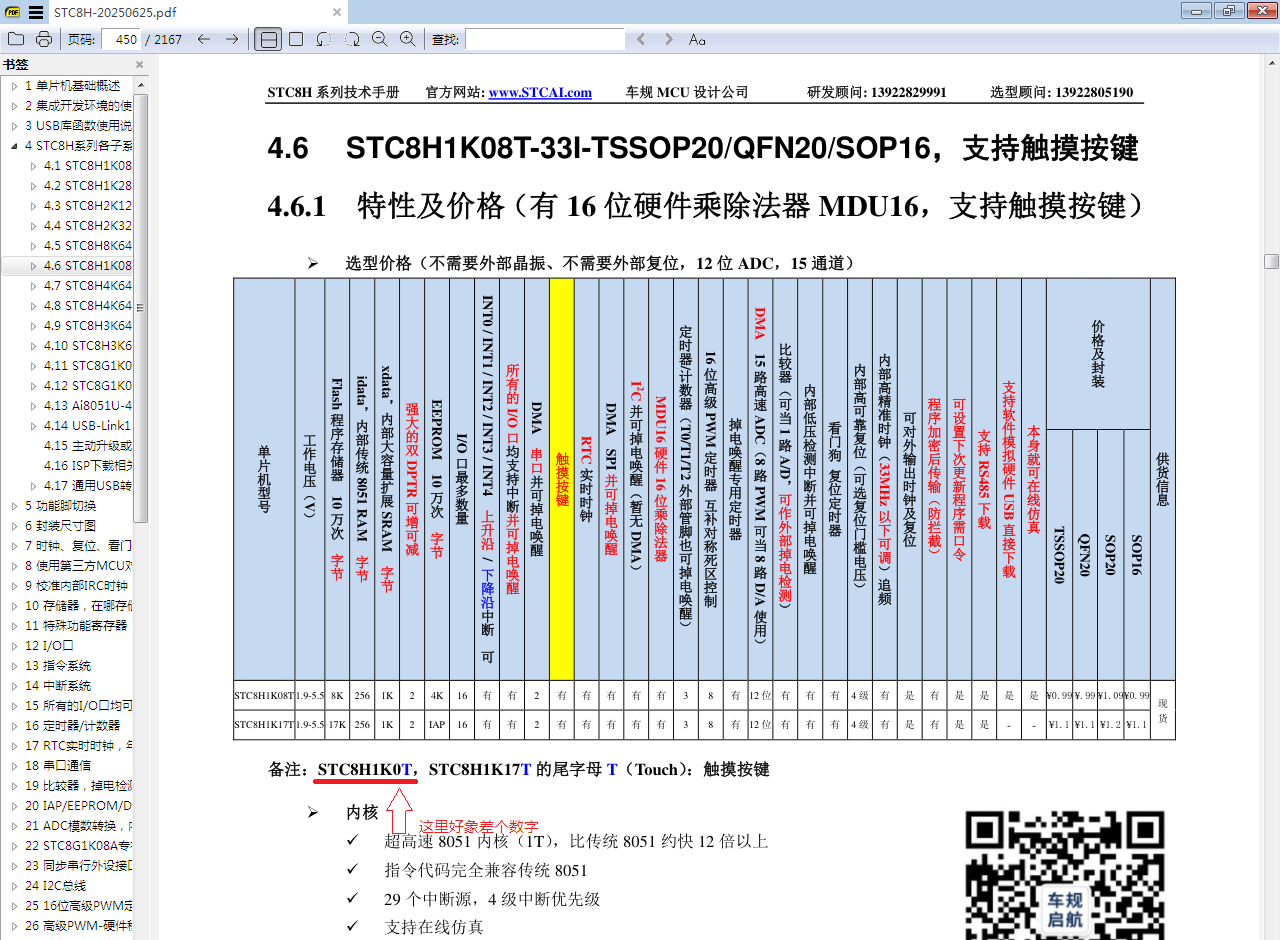Open bookmark 24 I2C总线
This screenshot has height=940, width=1280.
tap(56, 886)
